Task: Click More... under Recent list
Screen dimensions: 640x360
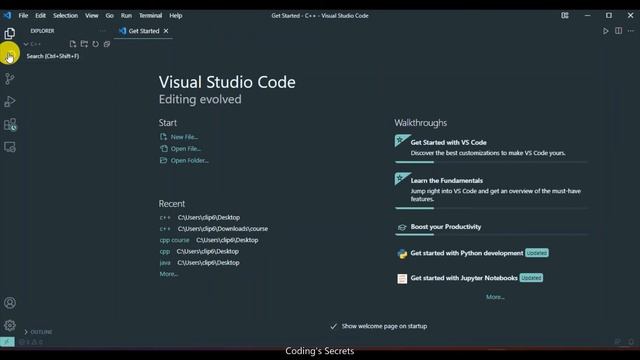Action: tap(169, 274)
